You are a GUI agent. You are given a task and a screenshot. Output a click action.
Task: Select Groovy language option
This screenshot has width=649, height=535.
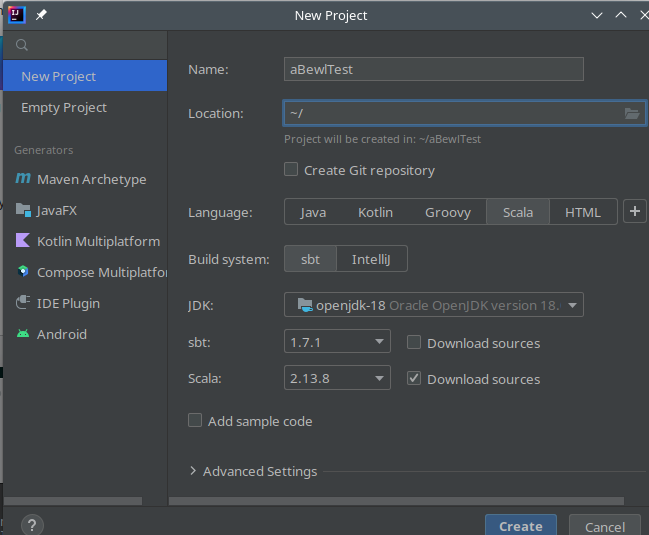[448, 212]
